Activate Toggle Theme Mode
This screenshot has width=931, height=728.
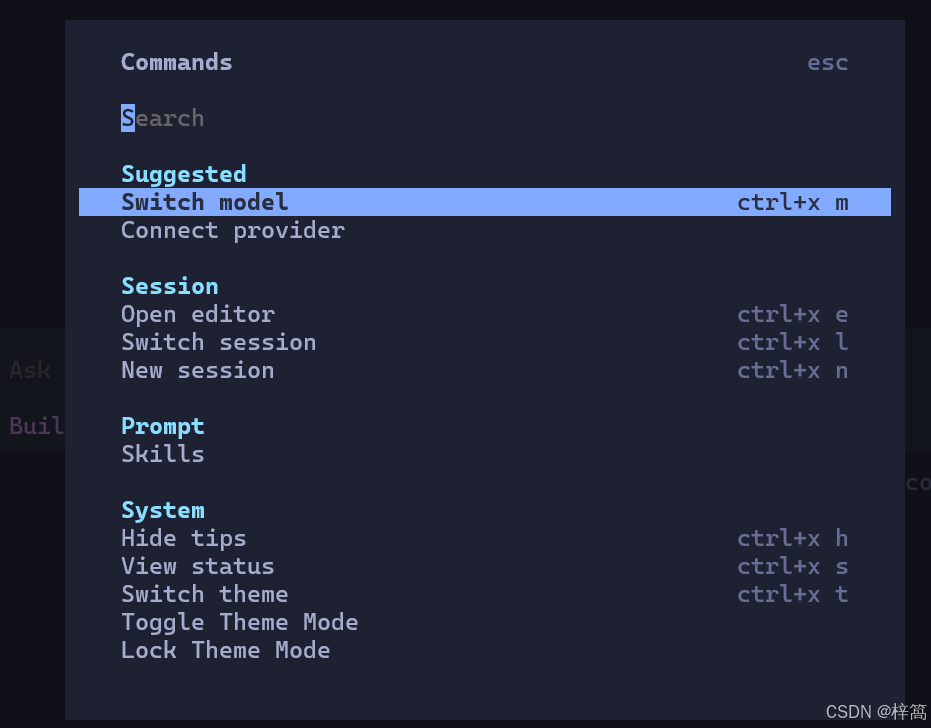click(x=484, y=622)
